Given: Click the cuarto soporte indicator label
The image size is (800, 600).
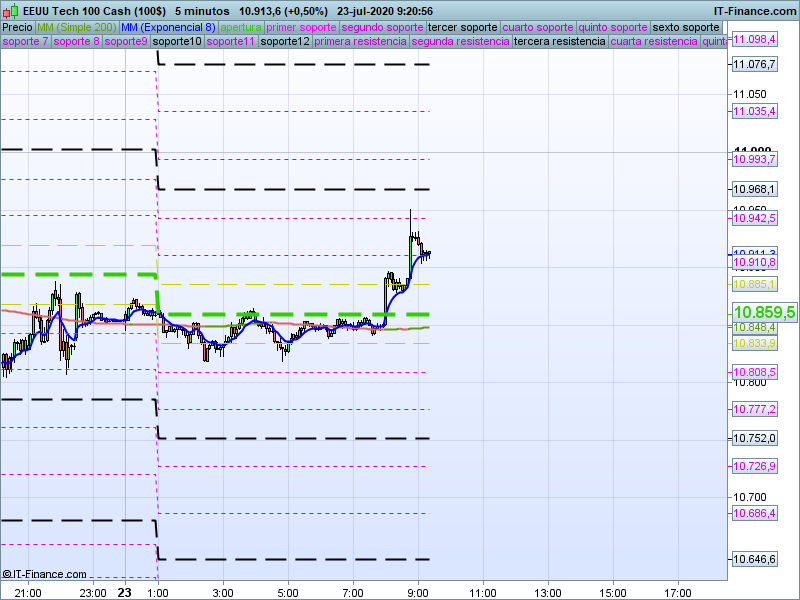Looking at the screenshot, I should (538, 27).
